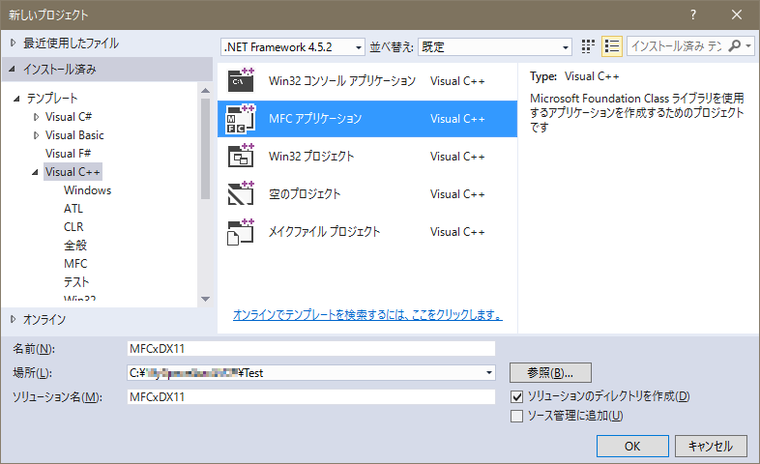Click the tree scrollbar up arrow
Screen dimensions: 760x464
click(205, 91)
